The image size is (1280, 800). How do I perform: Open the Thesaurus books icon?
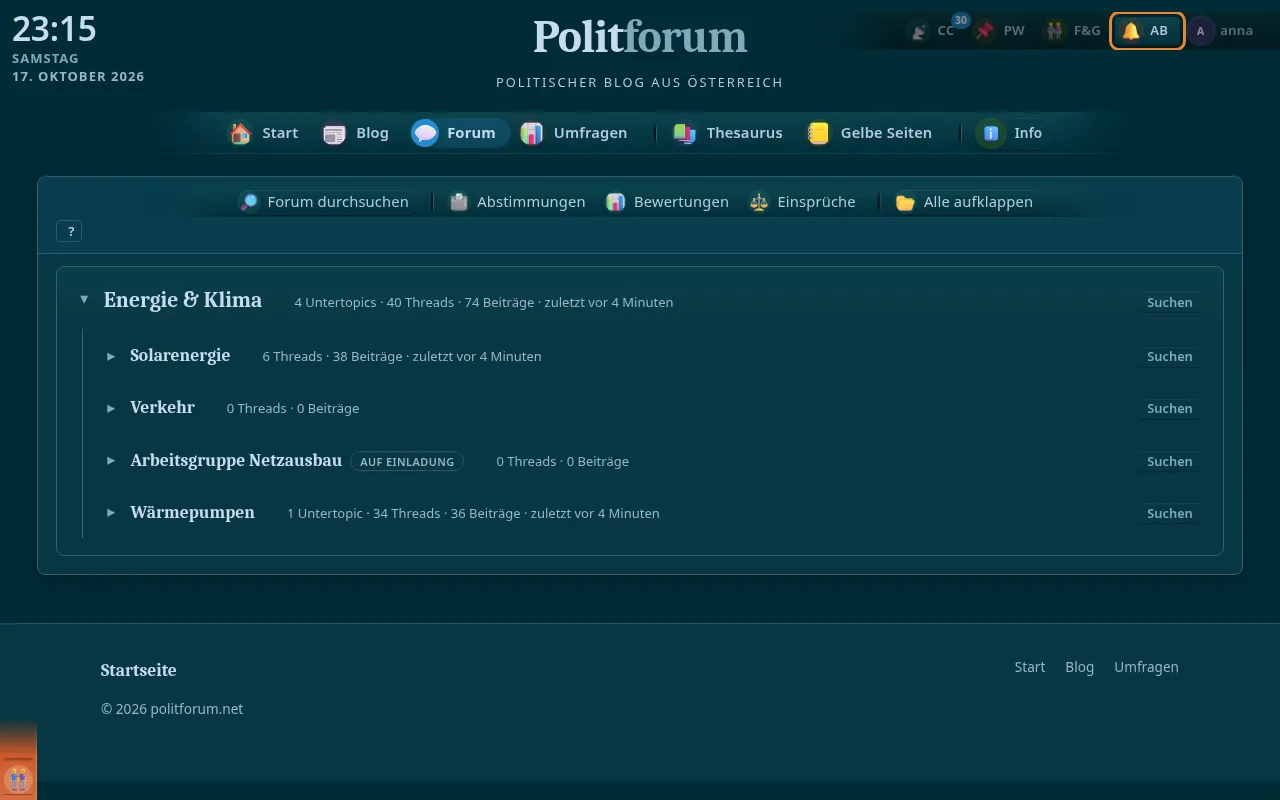tap(685, 133)
